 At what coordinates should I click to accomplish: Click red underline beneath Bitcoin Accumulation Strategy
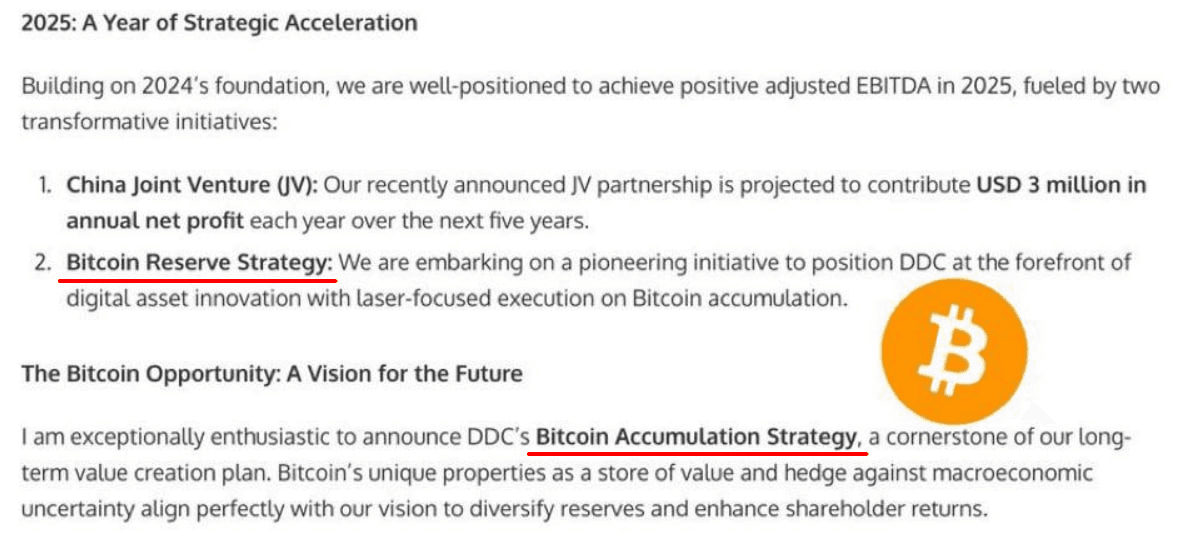click(x=697, y=452)
